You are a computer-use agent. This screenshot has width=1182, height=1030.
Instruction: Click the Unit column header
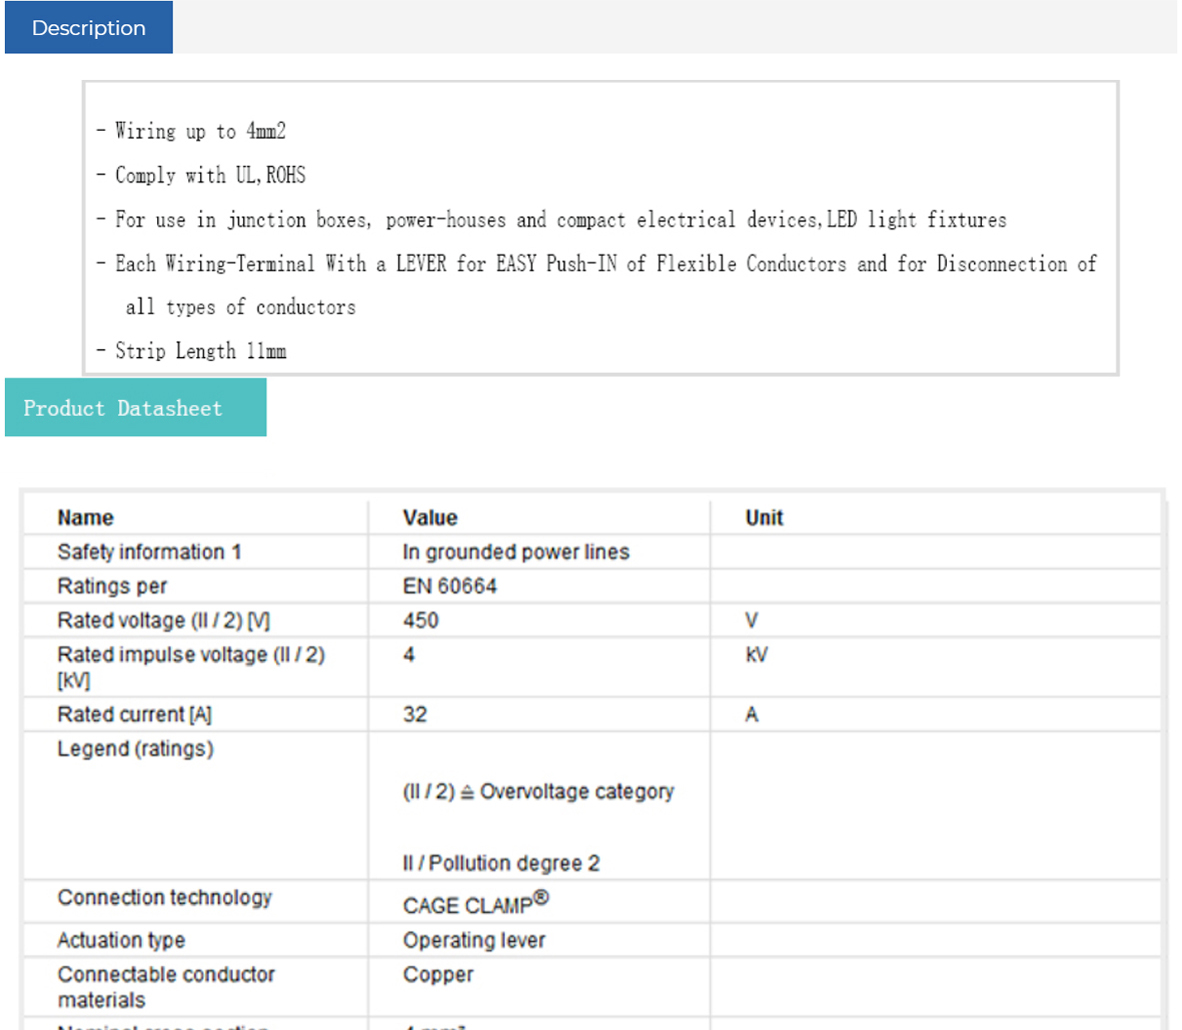764,518
